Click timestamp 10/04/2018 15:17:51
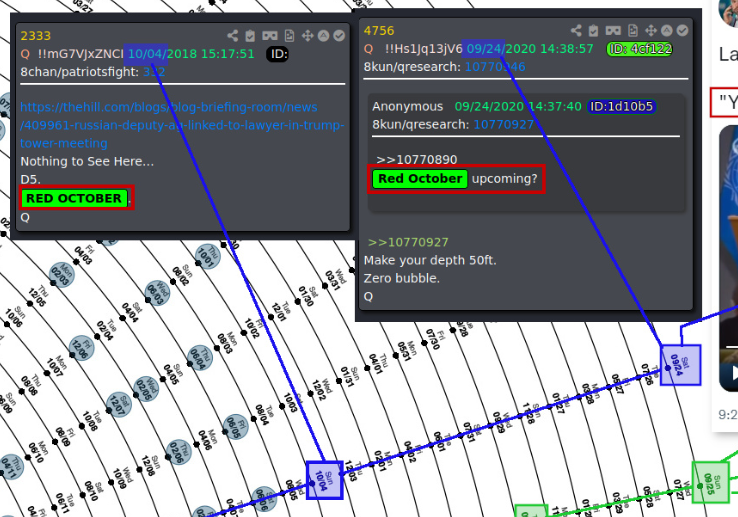The height and width of the screenshot is (517, 738). coord(191,54)
